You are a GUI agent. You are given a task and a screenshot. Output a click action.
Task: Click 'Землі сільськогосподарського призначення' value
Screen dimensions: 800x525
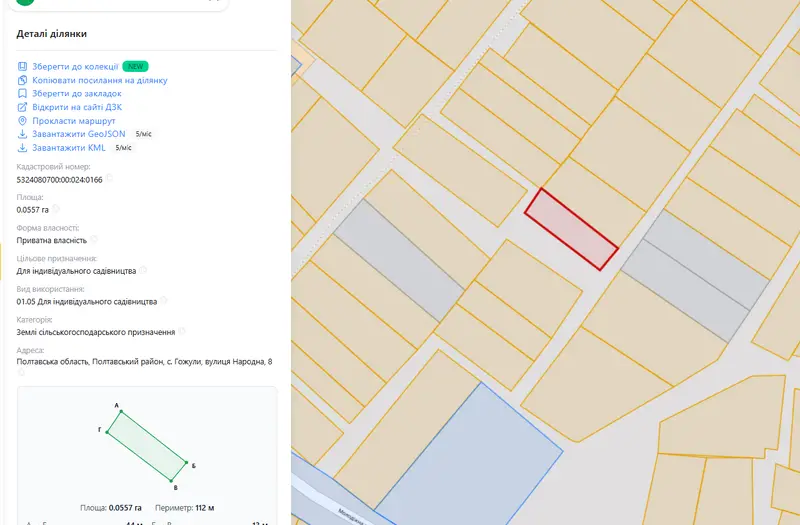[x=96, y=332]
